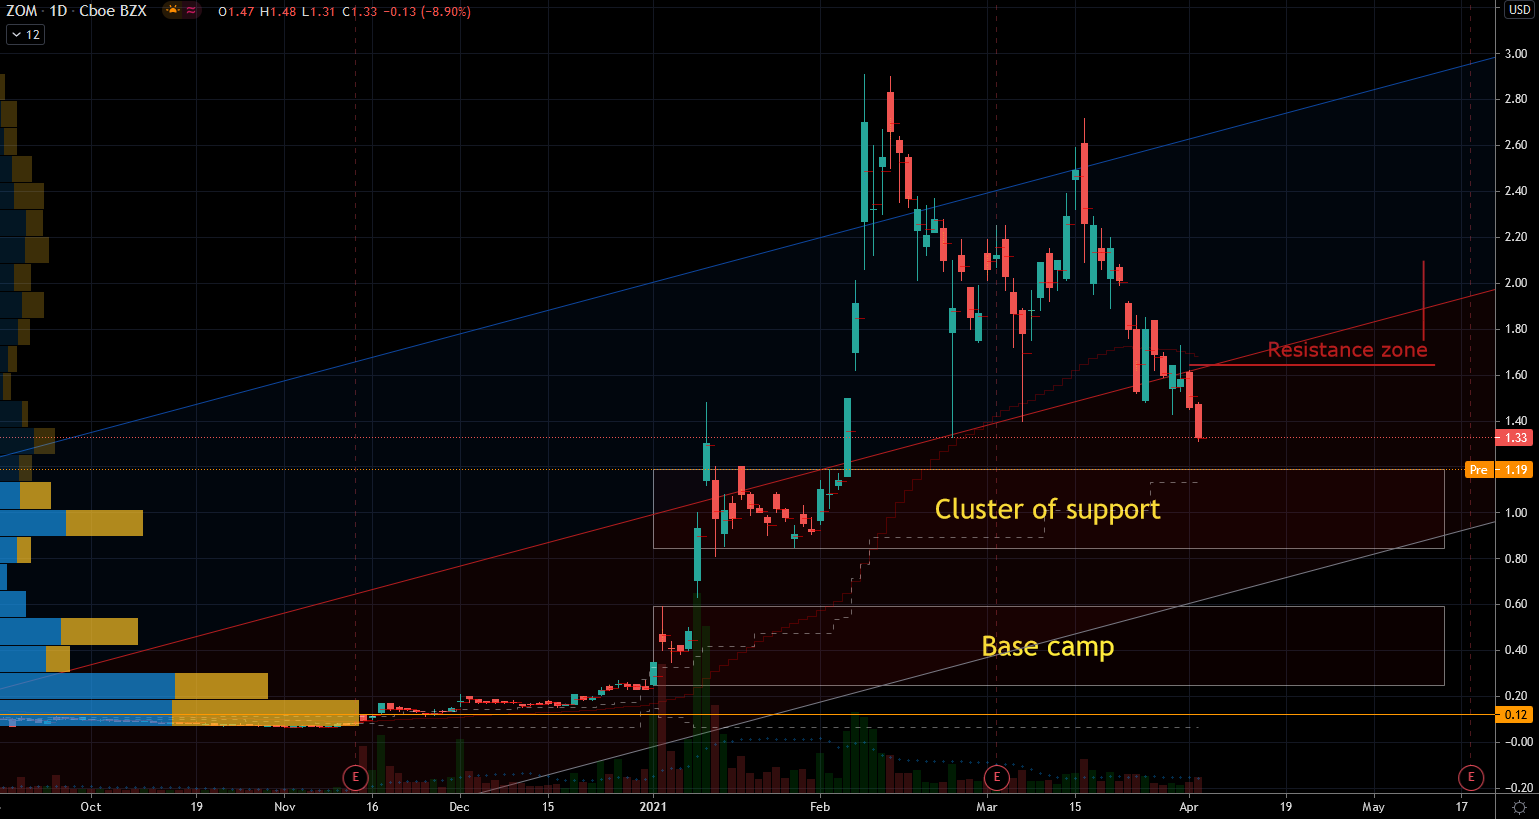
Task: Select the Base camp text annotation
Action: [1048, 647]
